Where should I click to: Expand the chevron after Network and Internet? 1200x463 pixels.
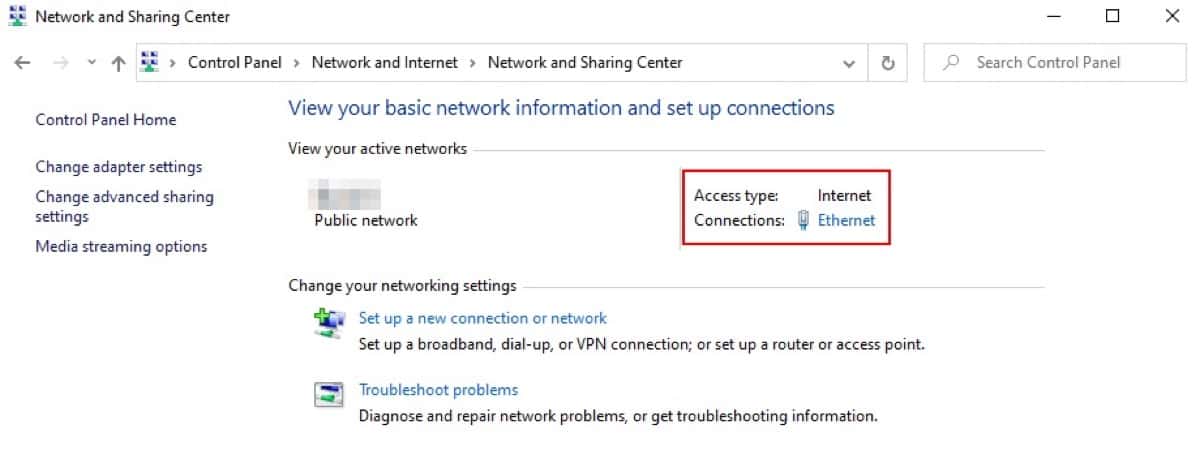472,63
